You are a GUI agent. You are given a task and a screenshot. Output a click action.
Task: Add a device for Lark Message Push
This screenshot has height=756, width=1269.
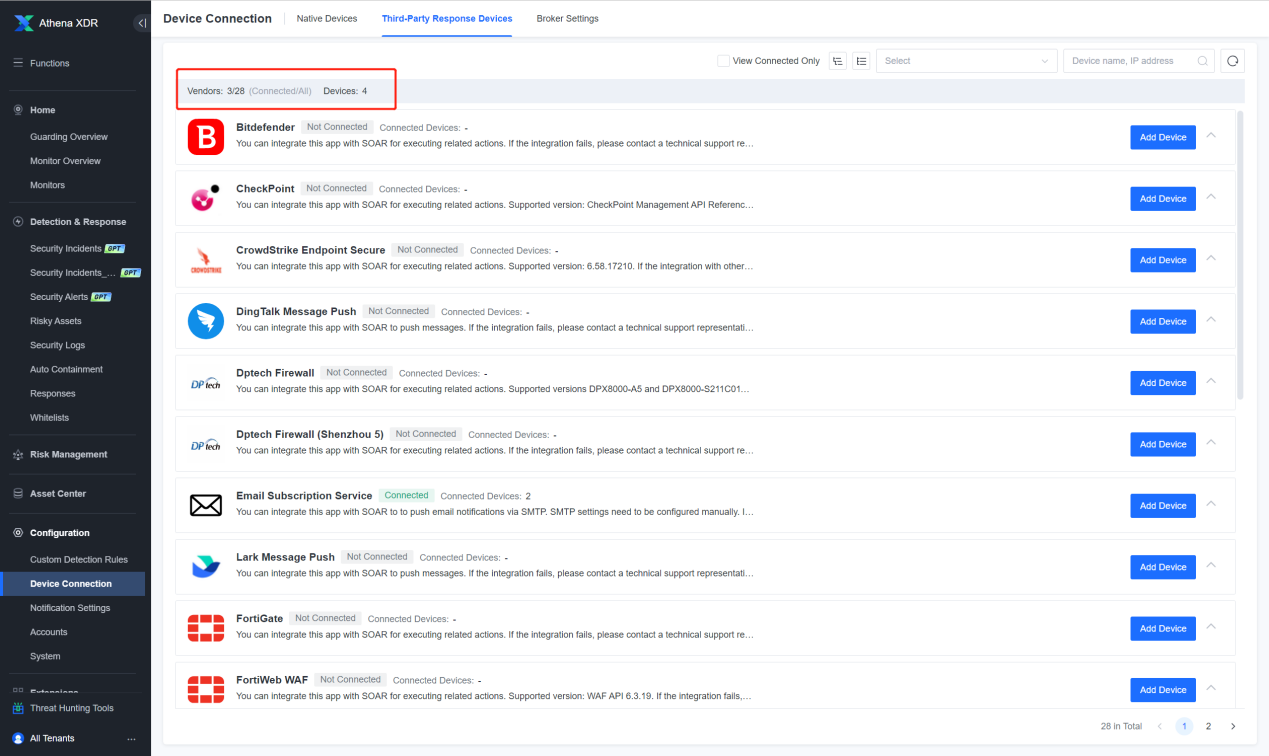(1163, 567)
